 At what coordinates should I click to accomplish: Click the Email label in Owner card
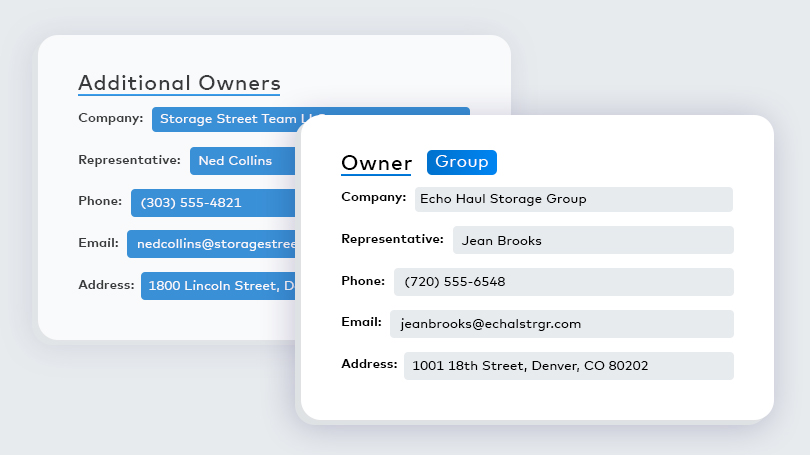361,322
